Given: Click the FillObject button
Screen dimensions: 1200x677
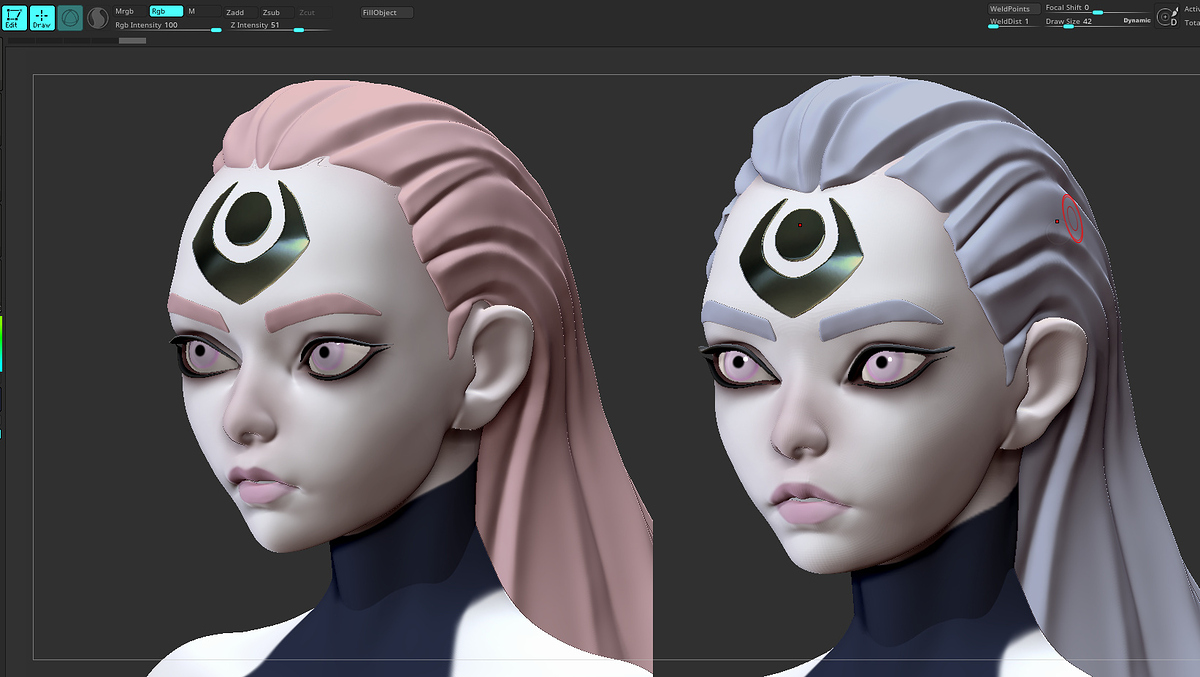Looking at the screenshot, I should [x=386, y=12].
